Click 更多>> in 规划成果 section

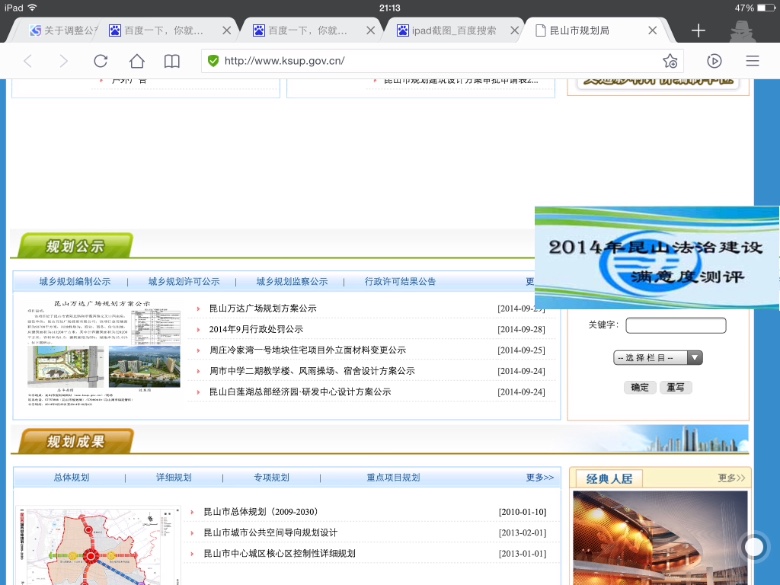(x=539, y=478)
